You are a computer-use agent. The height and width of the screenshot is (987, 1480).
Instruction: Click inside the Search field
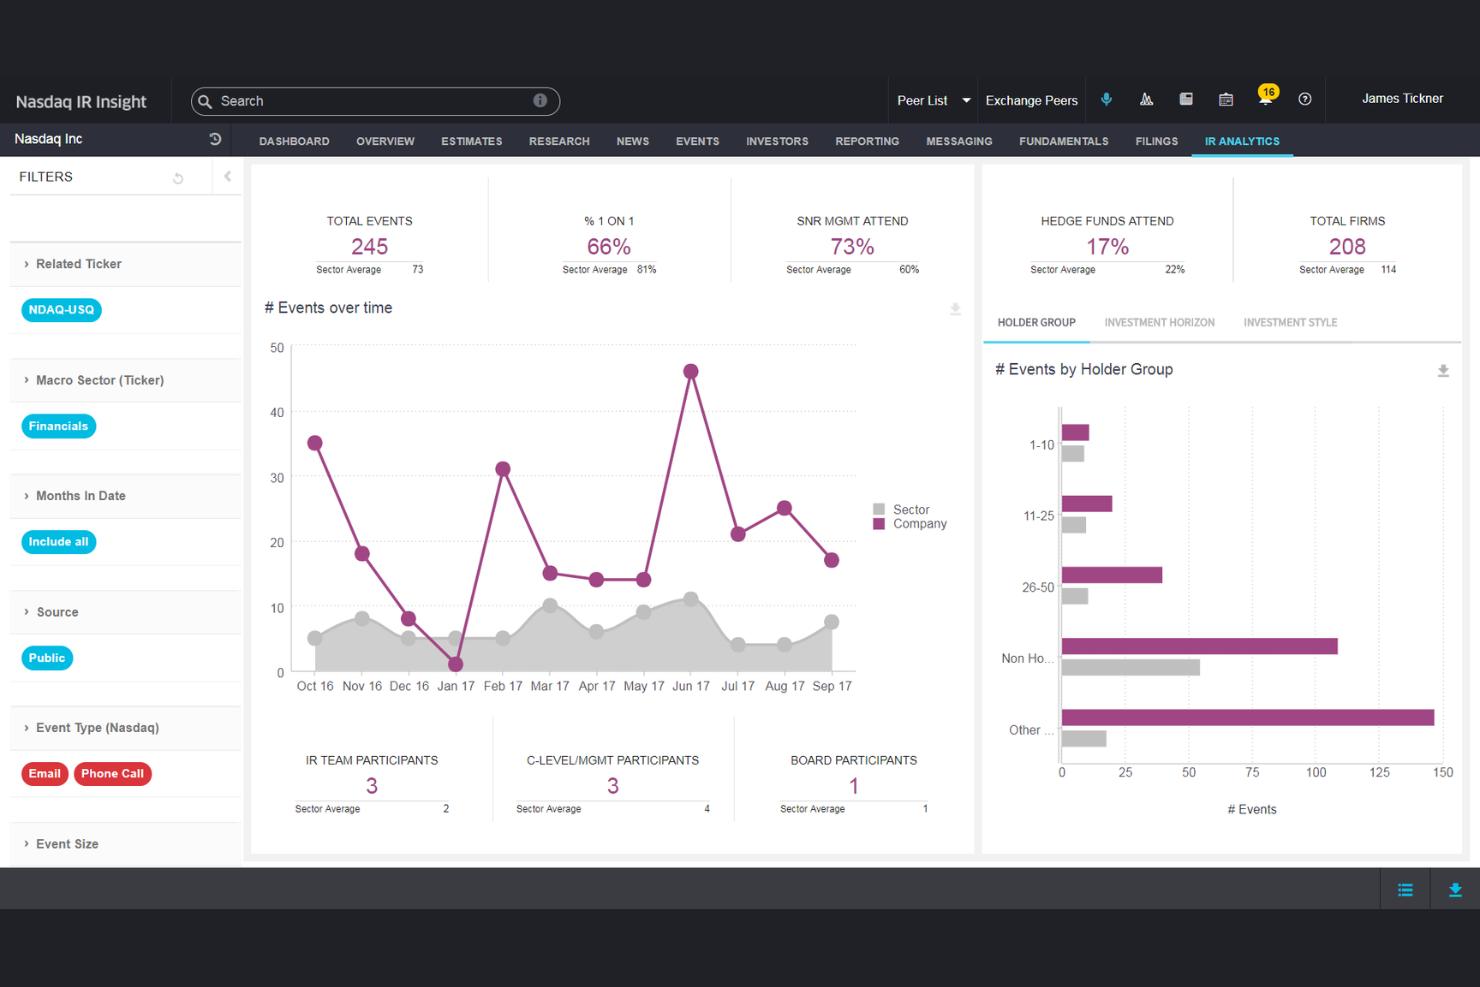(375, 101)
